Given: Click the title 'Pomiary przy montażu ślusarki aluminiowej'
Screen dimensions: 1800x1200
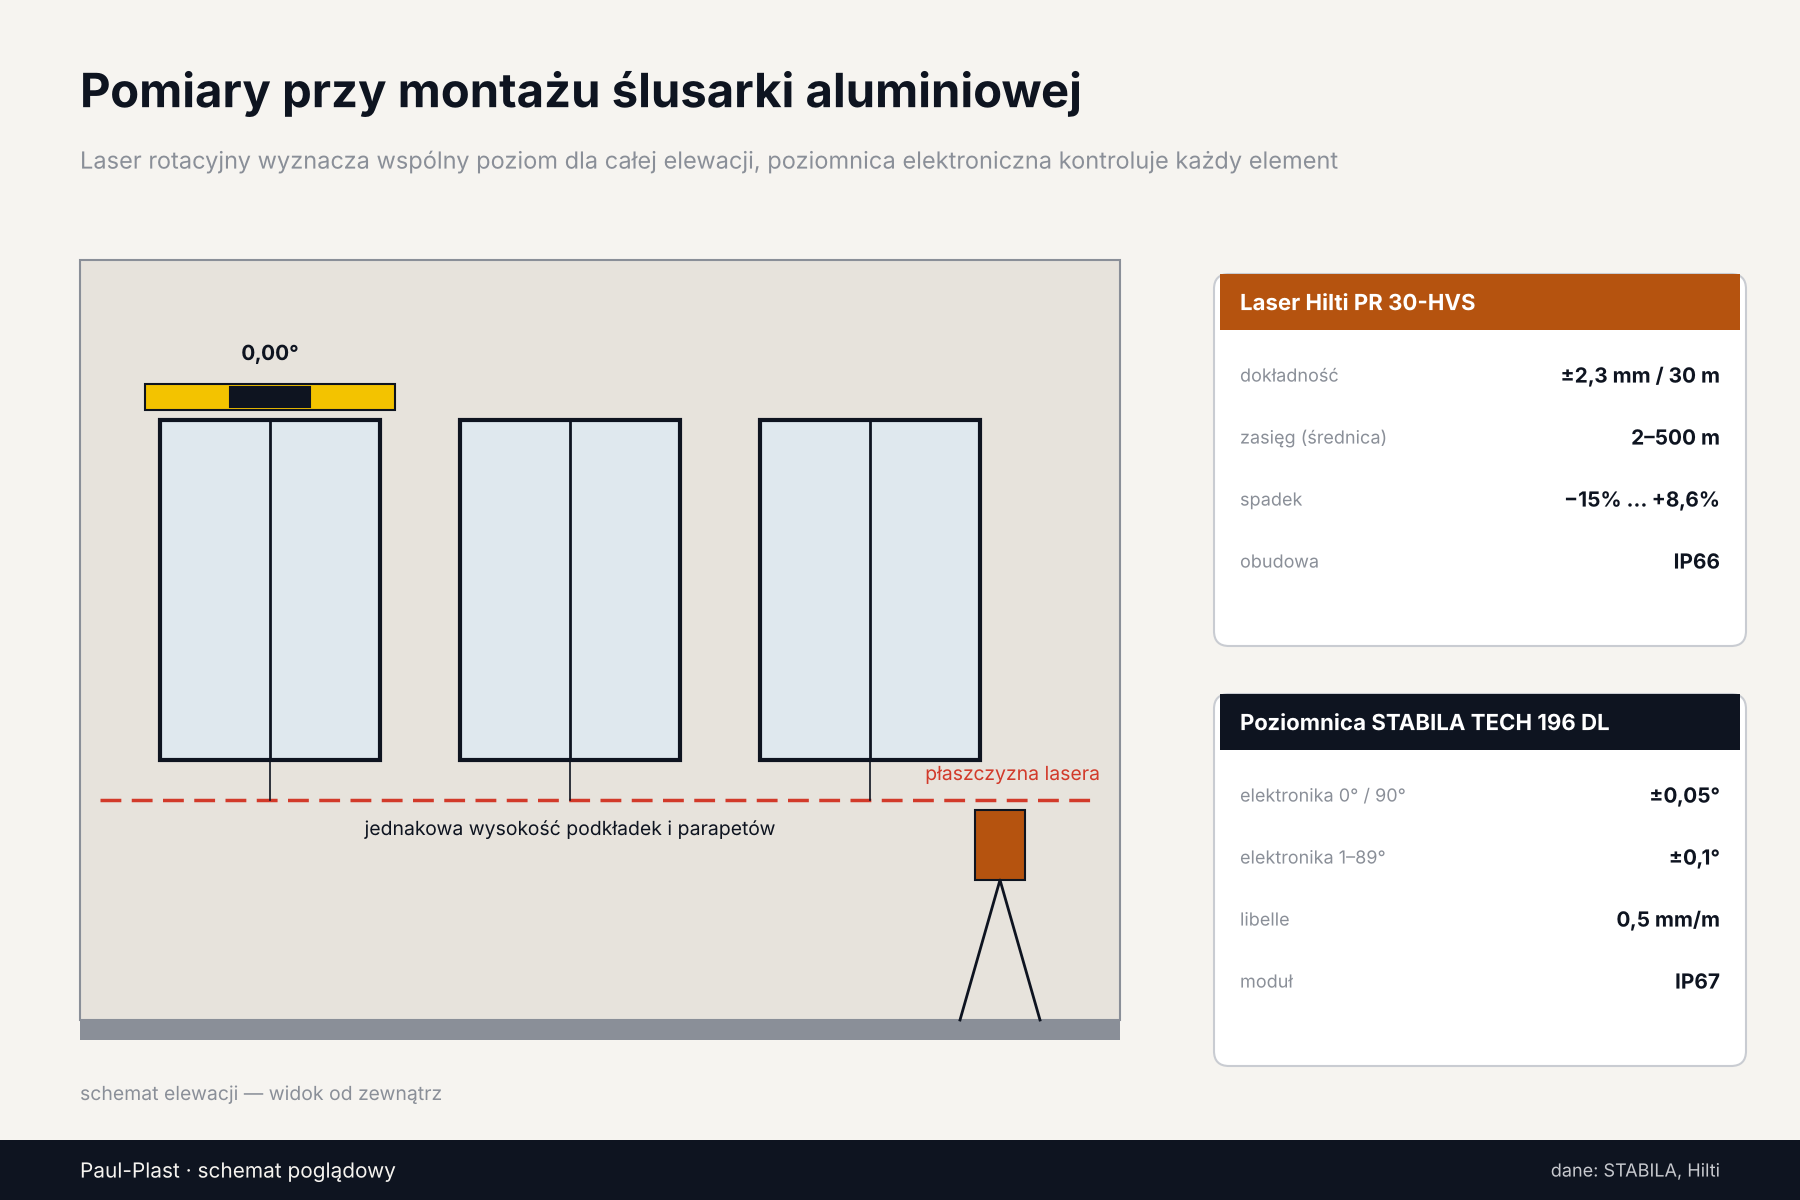Looking at the screenshot, I should (x=581, y=91).
